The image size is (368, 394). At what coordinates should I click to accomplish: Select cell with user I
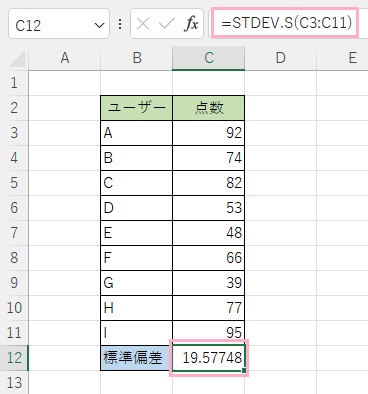point(136,333)
